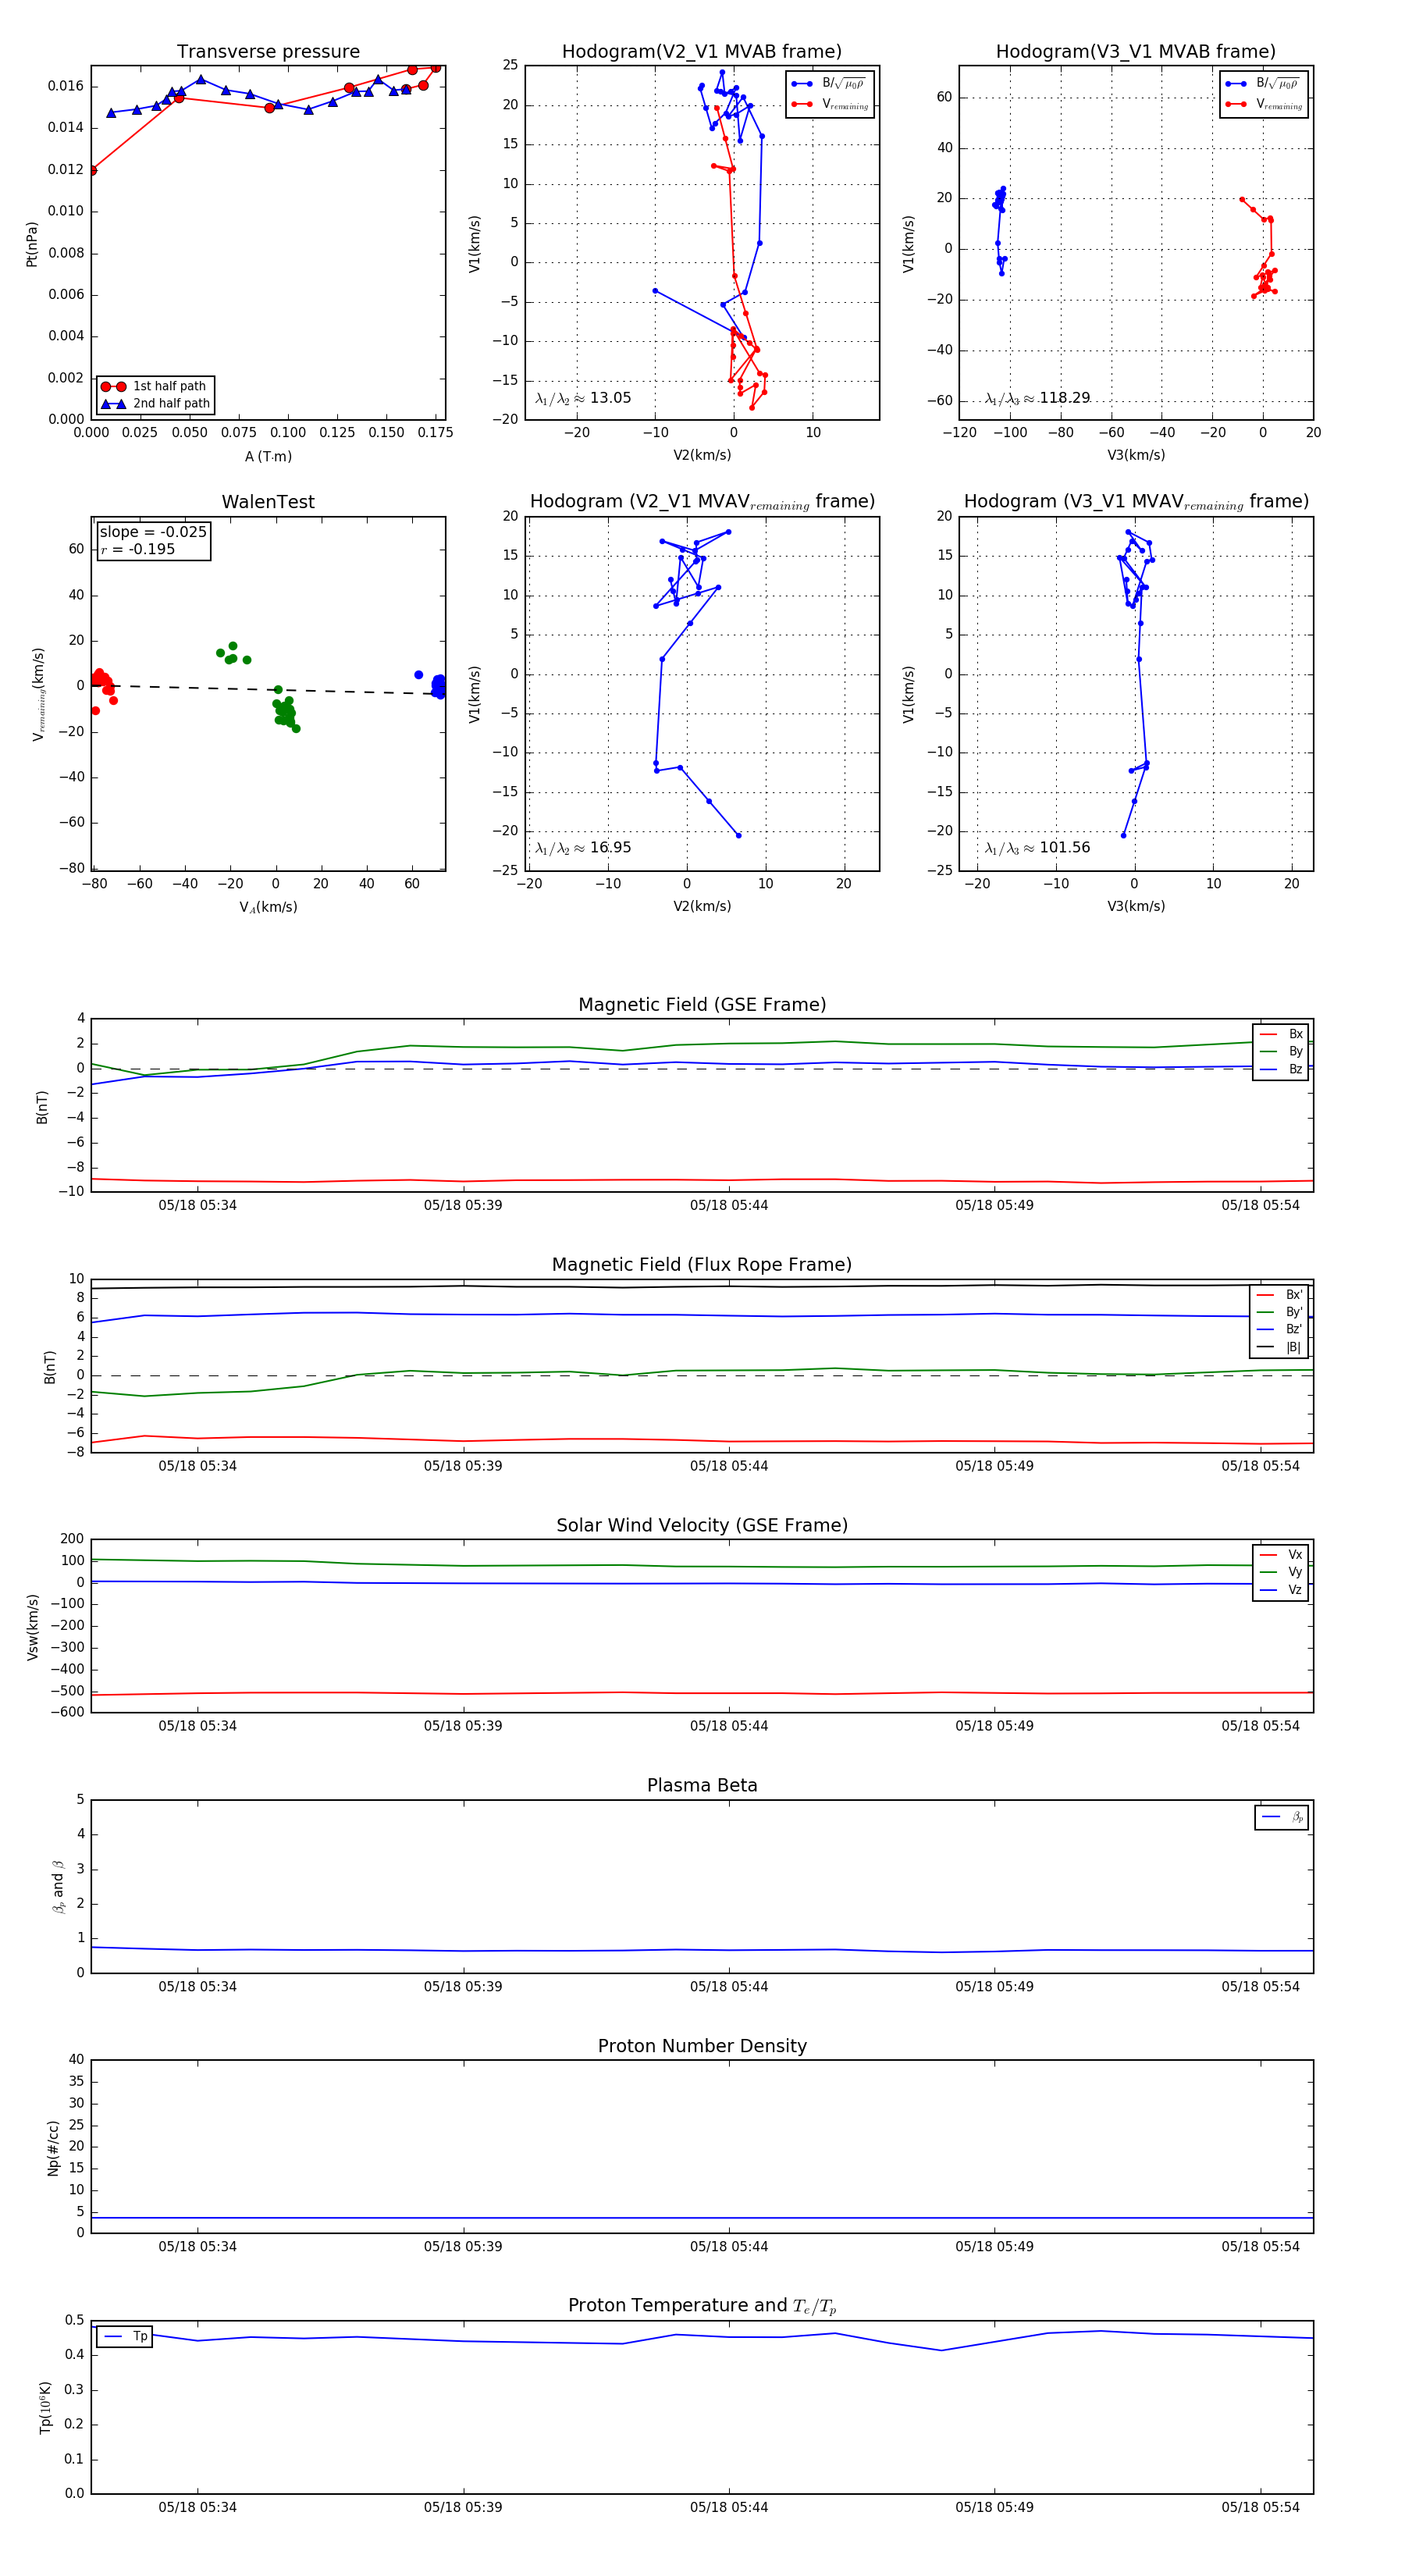
Task: Click the "Magnetic Field (Flux Rope Frame)" title
Action: click(702, 1265)
